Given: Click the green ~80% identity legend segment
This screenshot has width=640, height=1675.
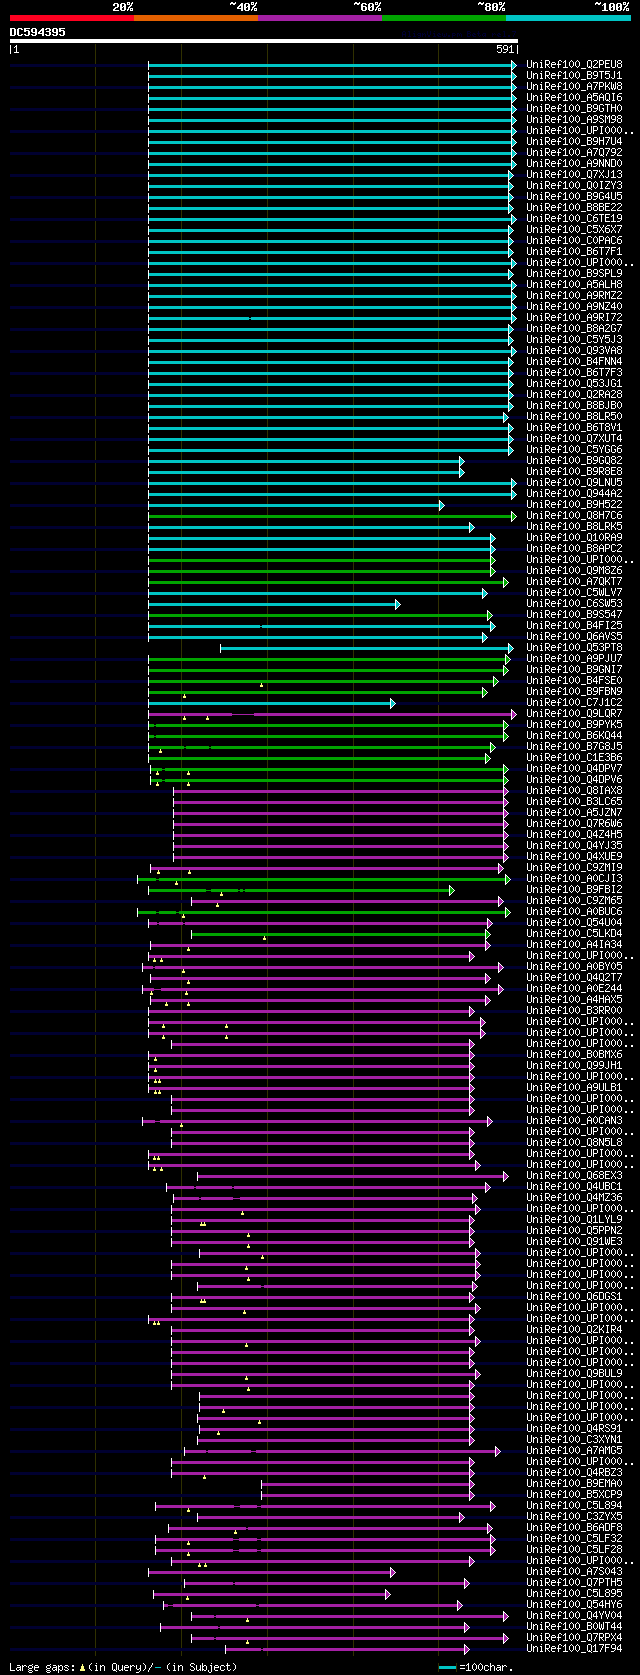Looking at the screenshot, I should 443,18.
